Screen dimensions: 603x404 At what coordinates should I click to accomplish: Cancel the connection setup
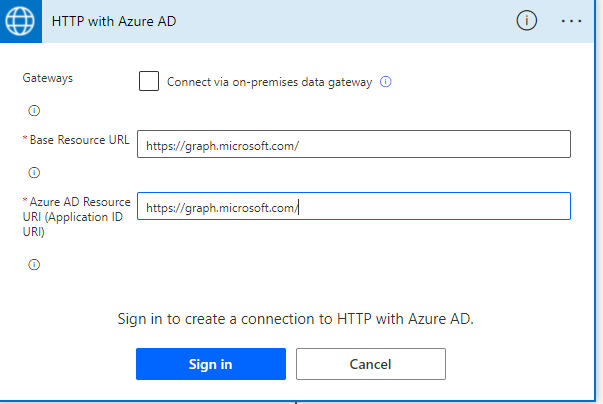(x=370, y=364)
